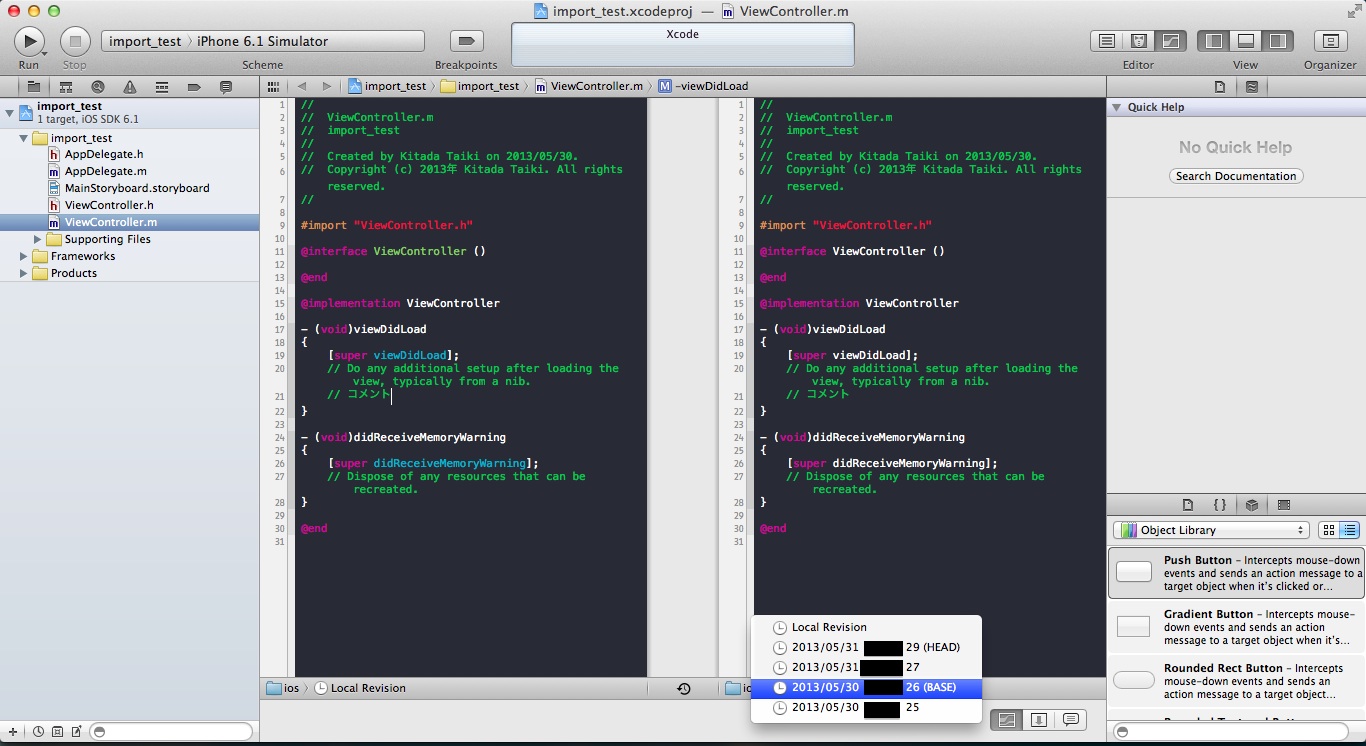Open MainStoryboard.storyboard file
1366x746 pixels.
click(129, 188)
